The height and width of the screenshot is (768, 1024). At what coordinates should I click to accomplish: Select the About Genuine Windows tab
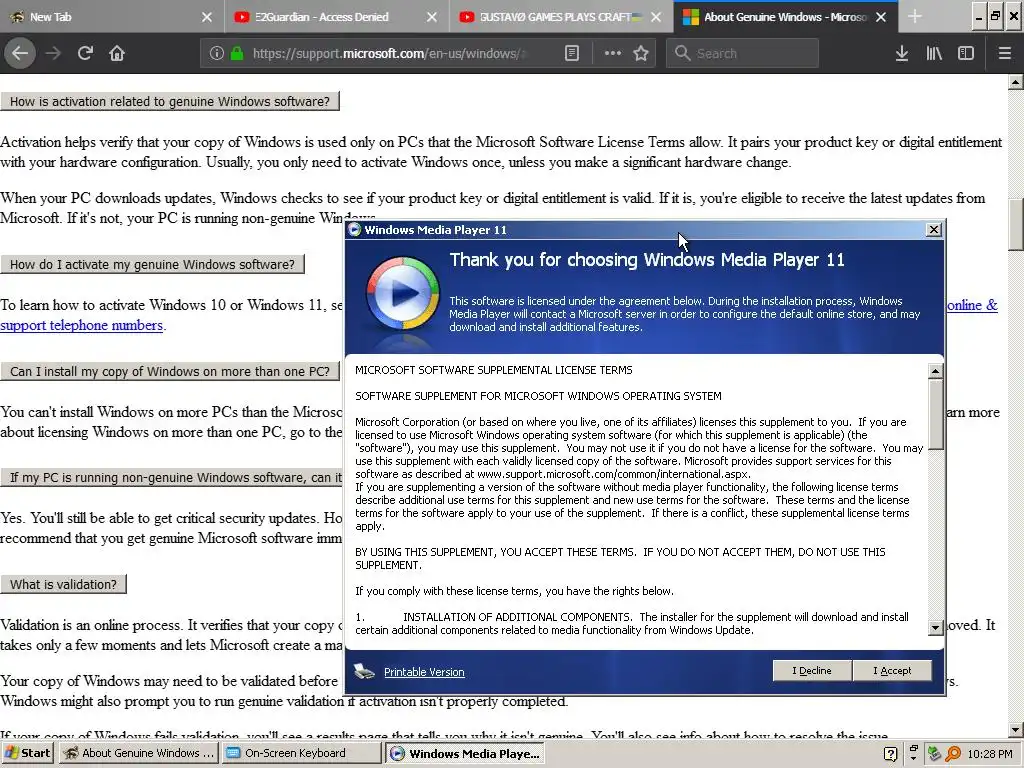coord(777,17)
